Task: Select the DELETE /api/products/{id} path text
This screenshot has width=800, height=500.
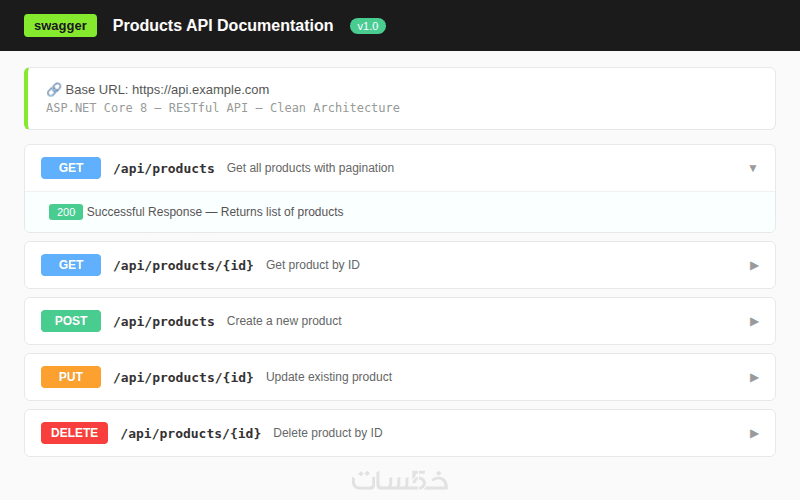Action: click(x=191, y=433)
